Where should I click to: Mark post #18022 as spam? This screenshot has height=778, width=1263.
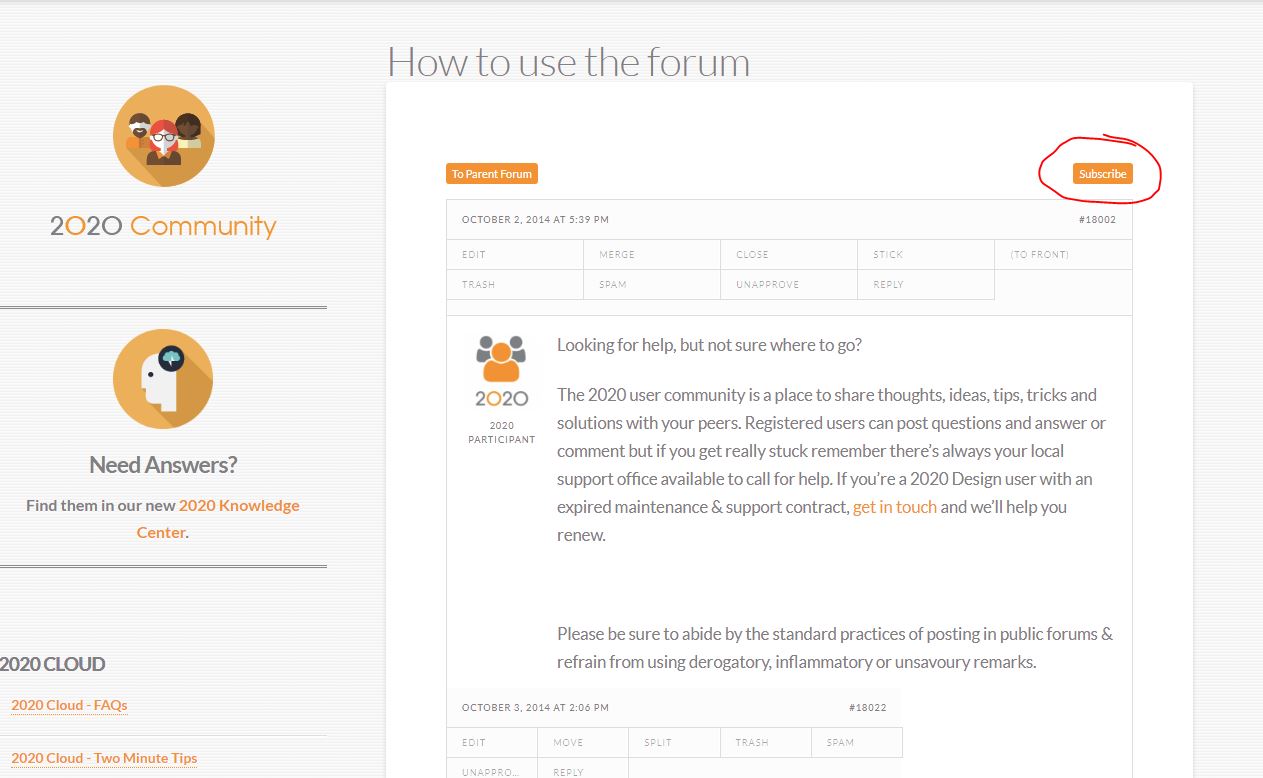tap(840, 743)
